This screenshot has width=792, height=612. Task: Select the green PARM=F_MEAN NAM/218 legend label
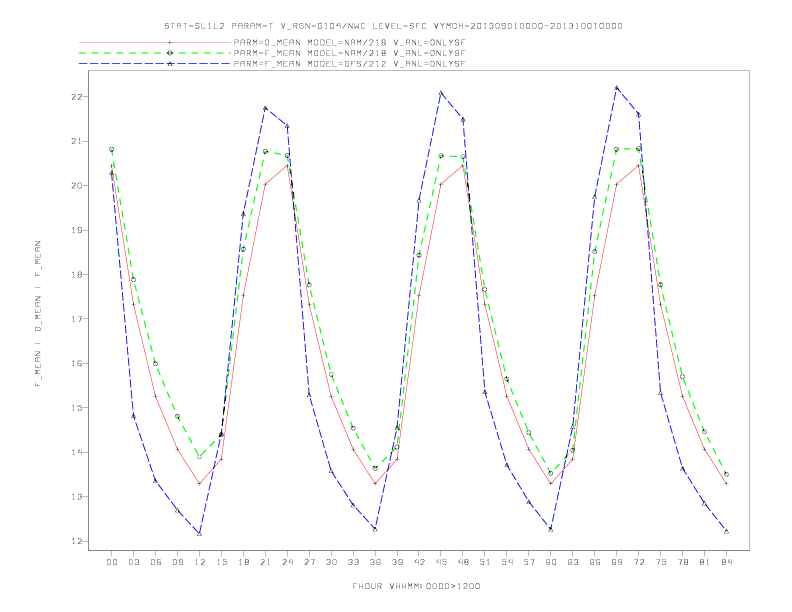349,53
